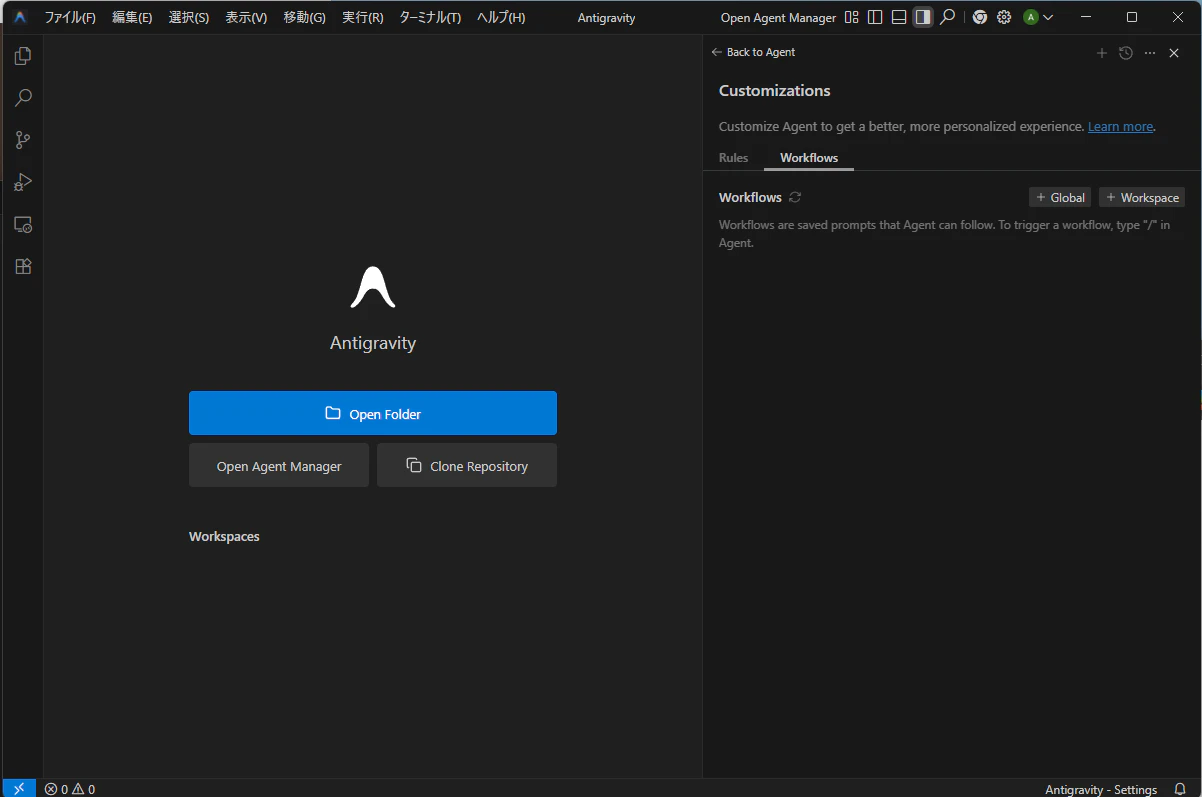
Task: Open the Remote Explorer view
Action: 23,224
